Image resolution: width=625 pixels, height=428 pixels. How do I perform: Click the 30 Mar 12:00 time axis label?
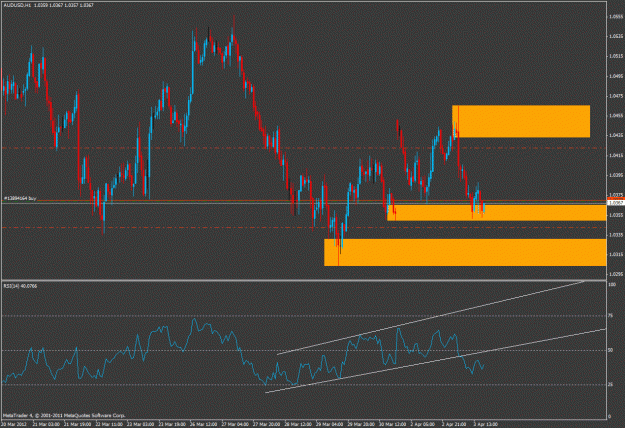pyautogui.click(x=392, y=424)
